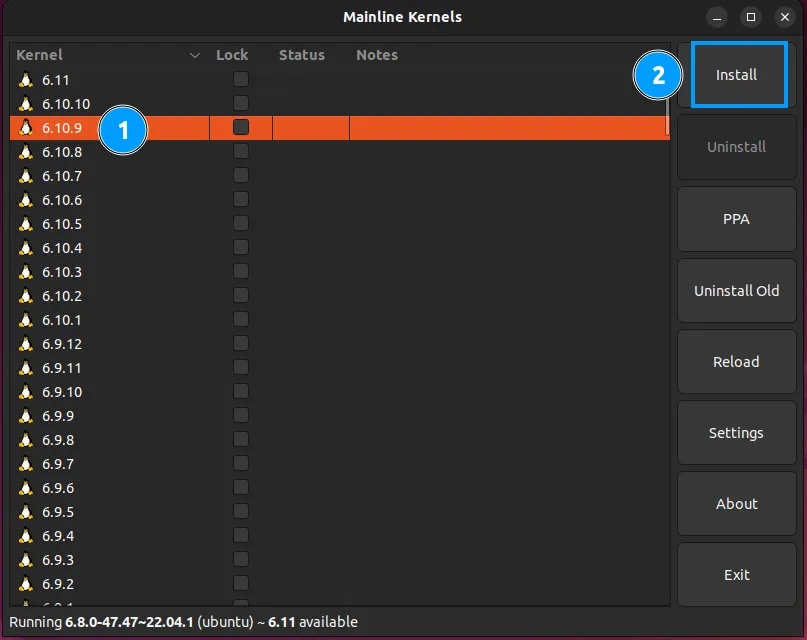Open the Settings dialog

pos(736,433)
